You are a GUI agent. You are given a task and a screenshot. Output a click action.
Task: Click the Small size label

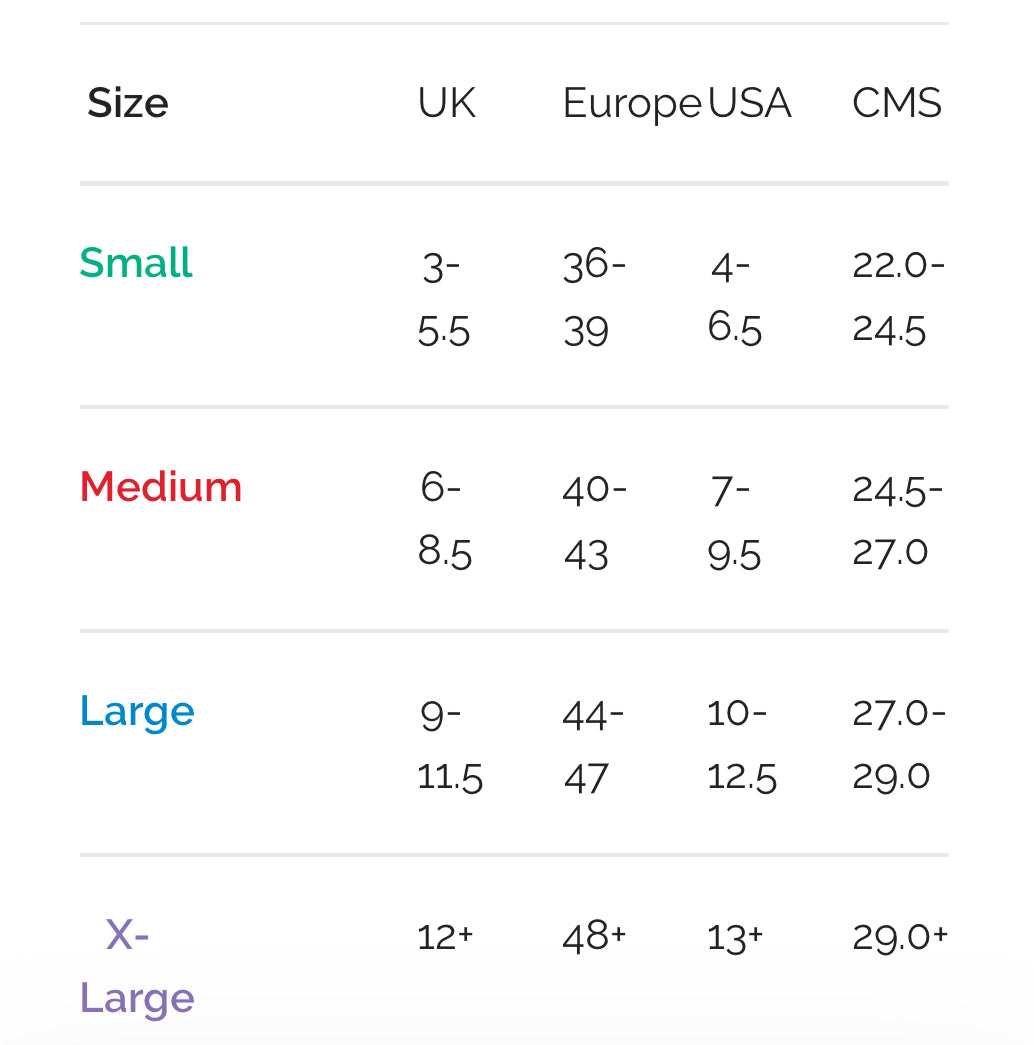[x=136, y=263]
